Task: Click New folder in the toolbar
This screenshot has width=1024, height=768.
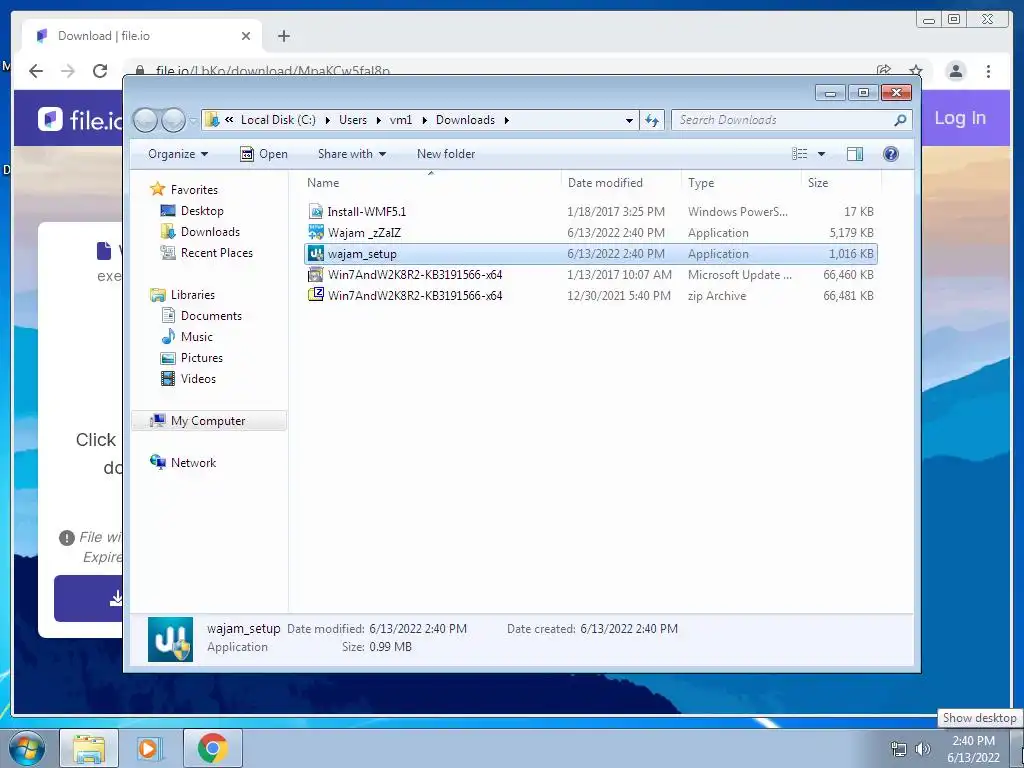Action: coord(446,154)
